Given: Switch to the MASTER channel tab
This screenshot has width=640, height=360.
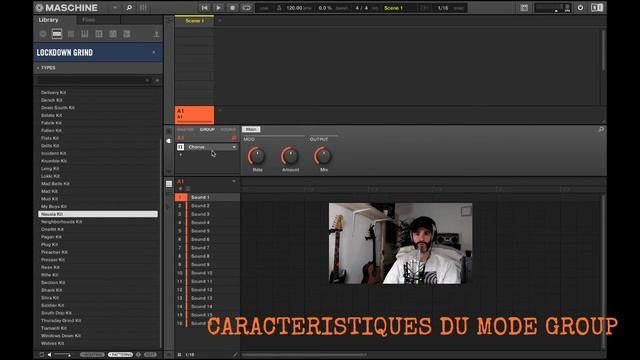Looking at the screenshot, I should click(185, 129).
